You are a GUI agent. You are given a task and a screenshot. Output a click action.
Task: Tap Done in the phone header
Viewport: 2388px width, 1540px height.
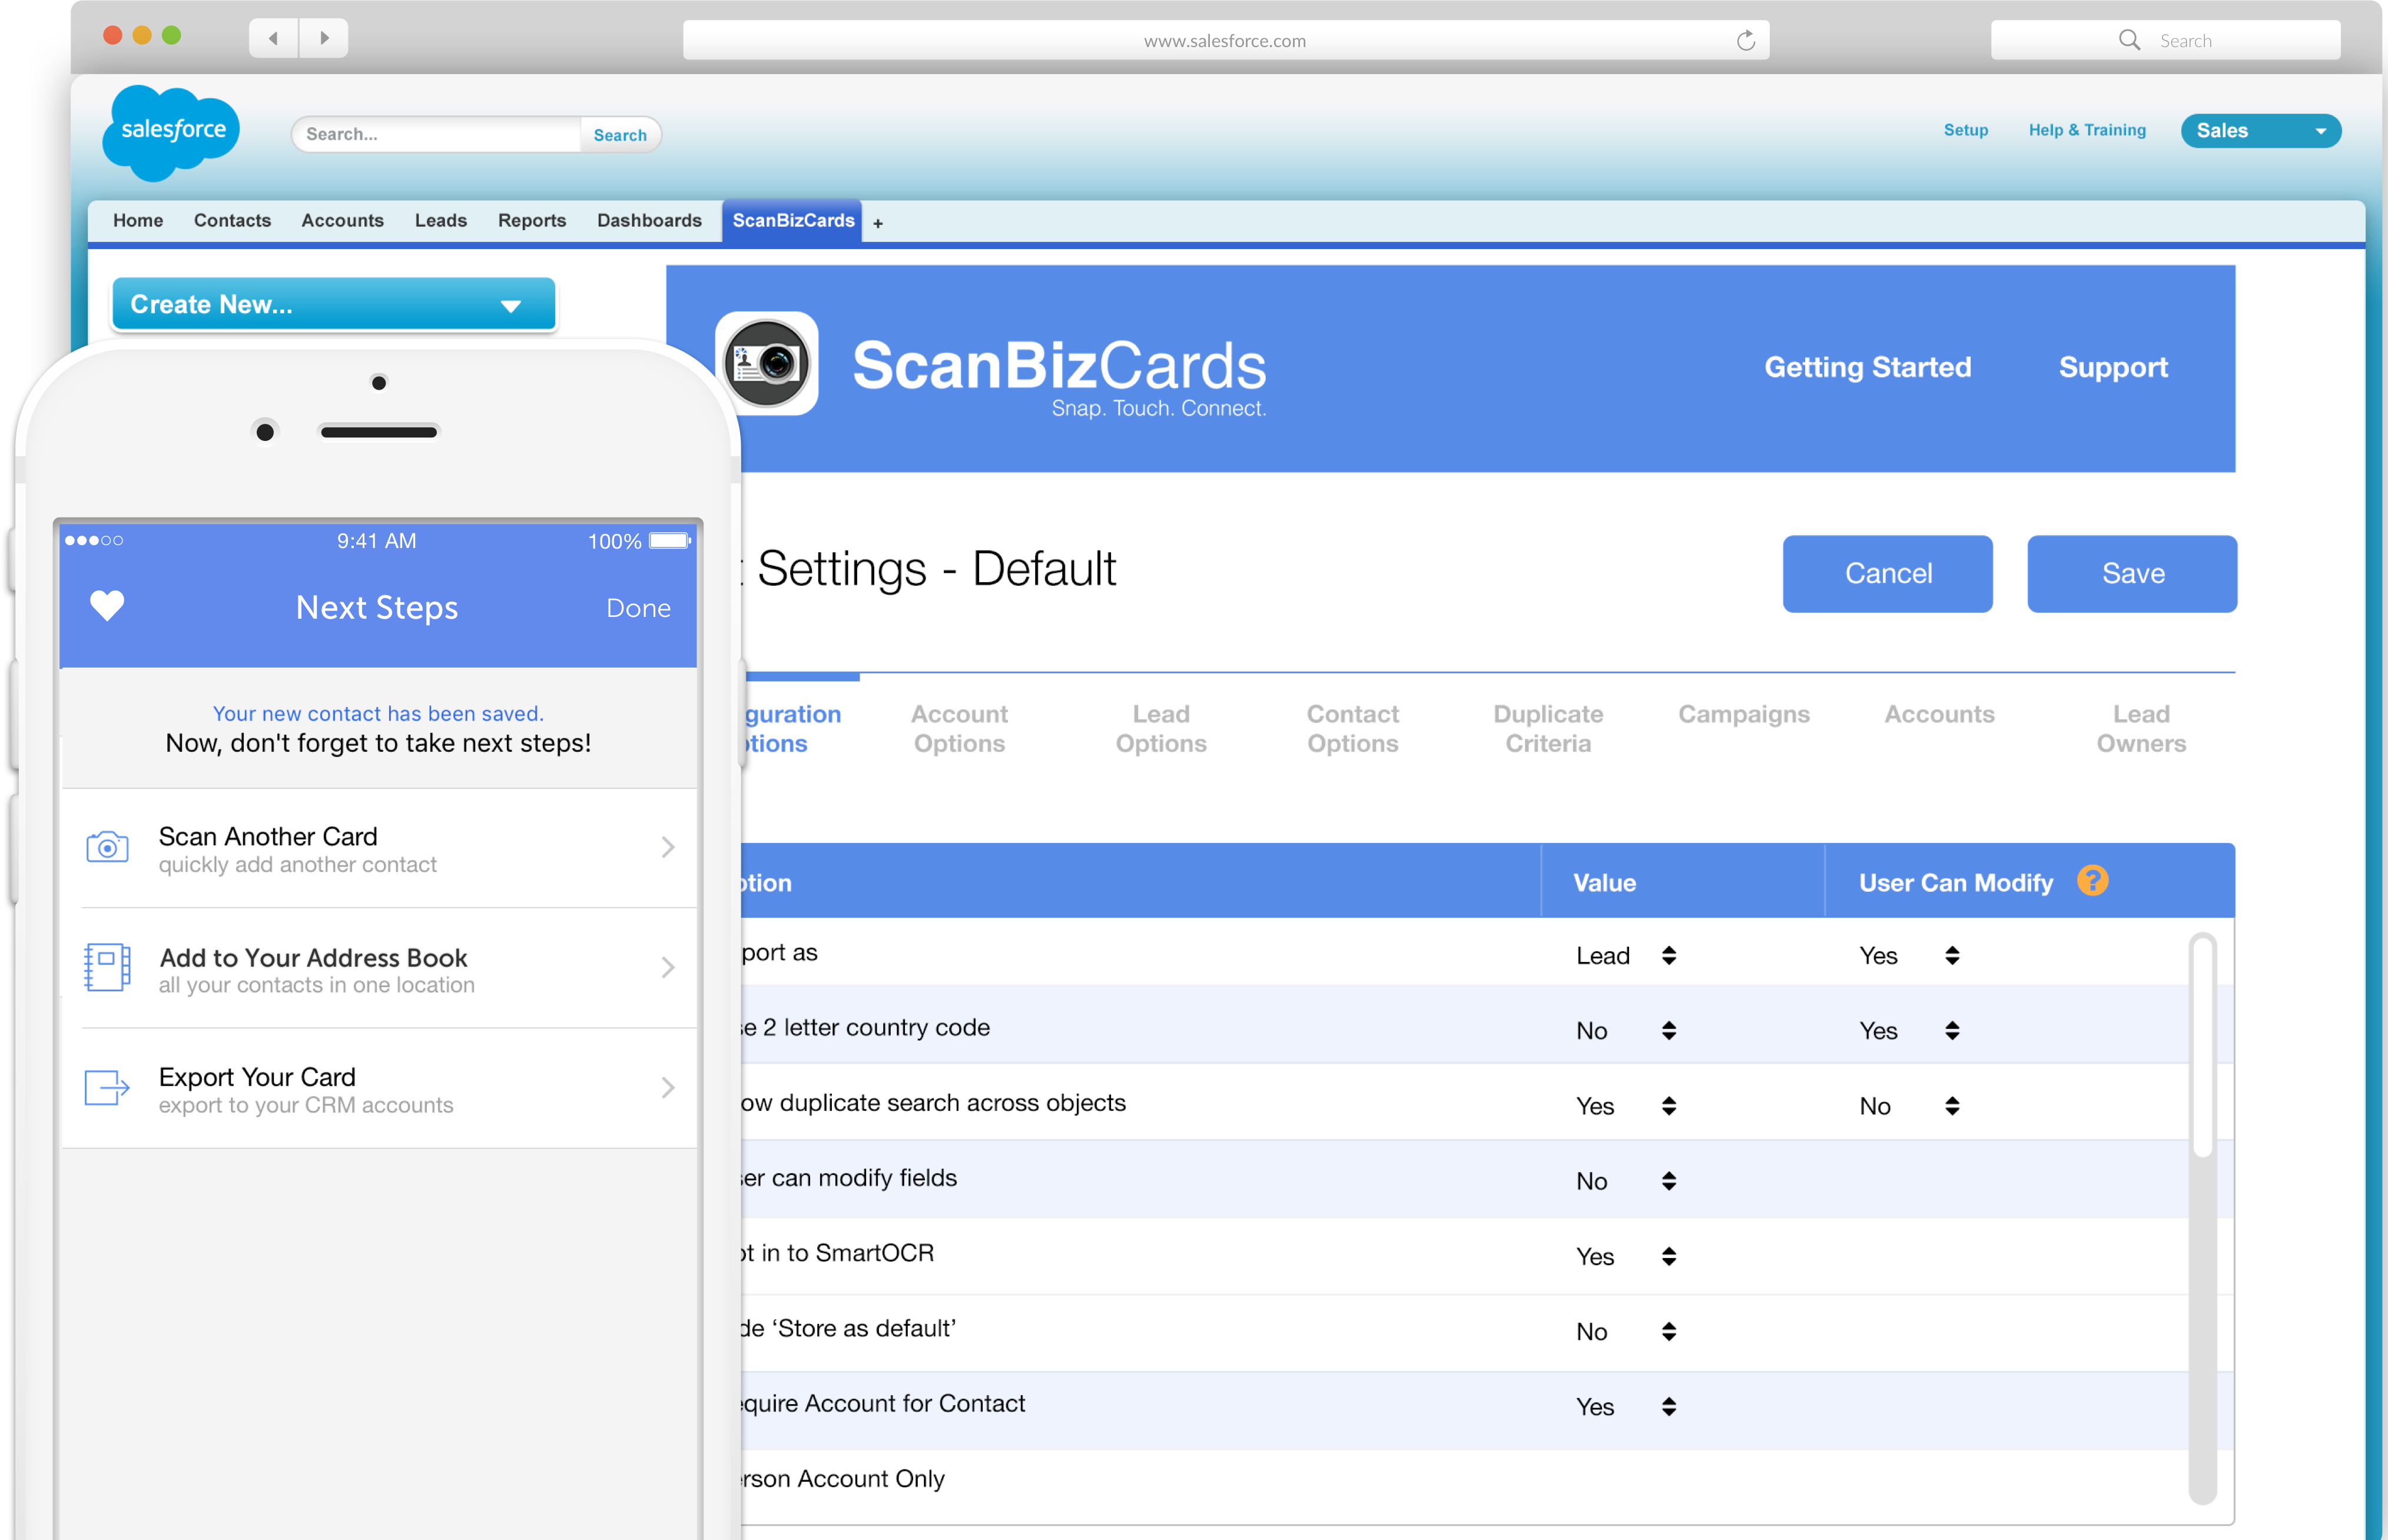click(638, 608)
